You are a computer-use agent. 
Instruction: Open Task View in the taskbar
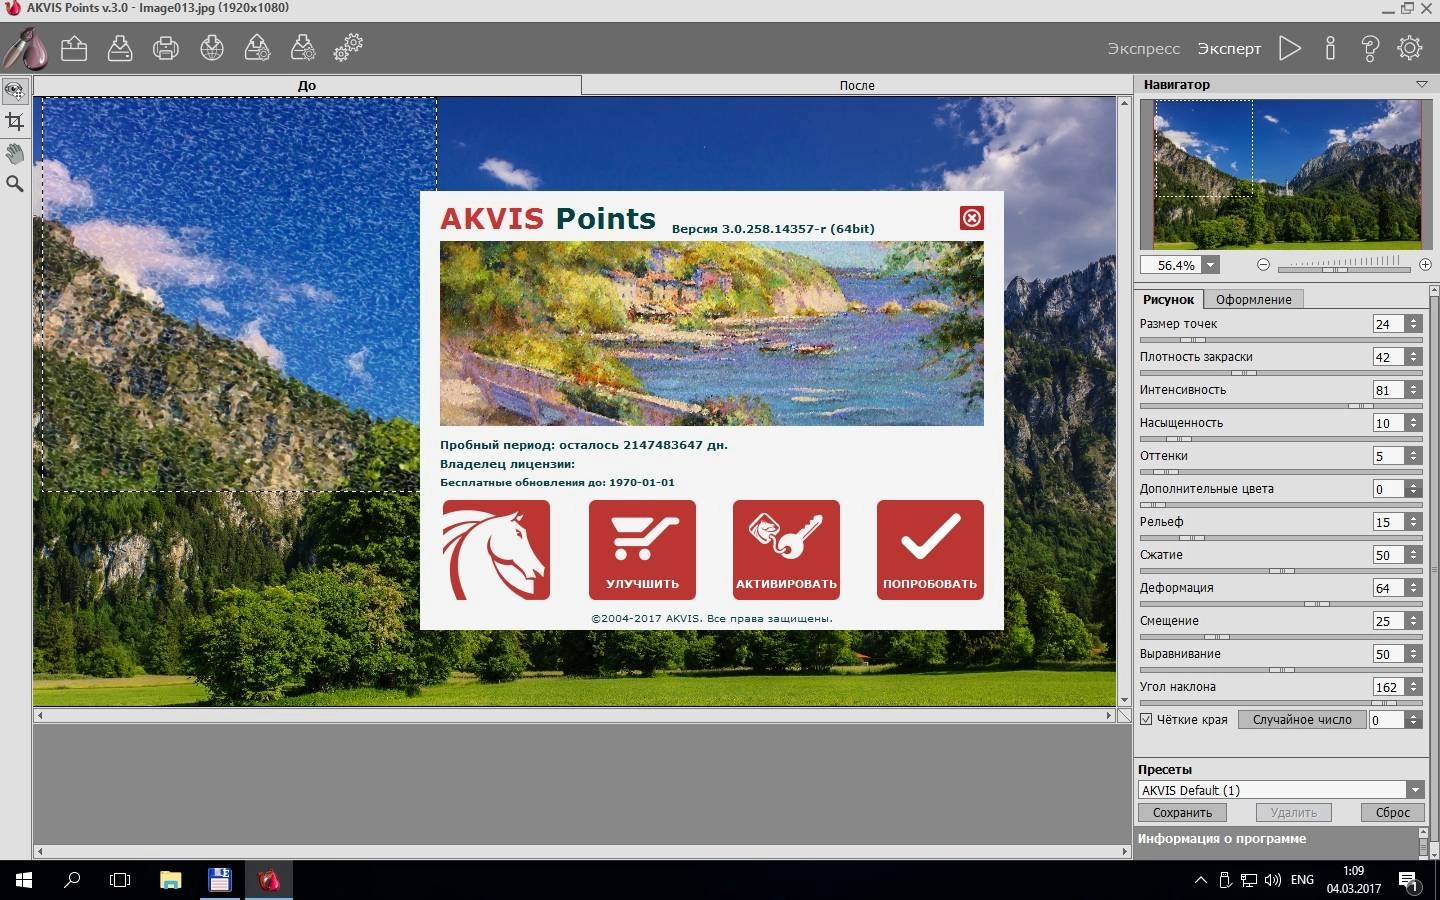[120, 880]
